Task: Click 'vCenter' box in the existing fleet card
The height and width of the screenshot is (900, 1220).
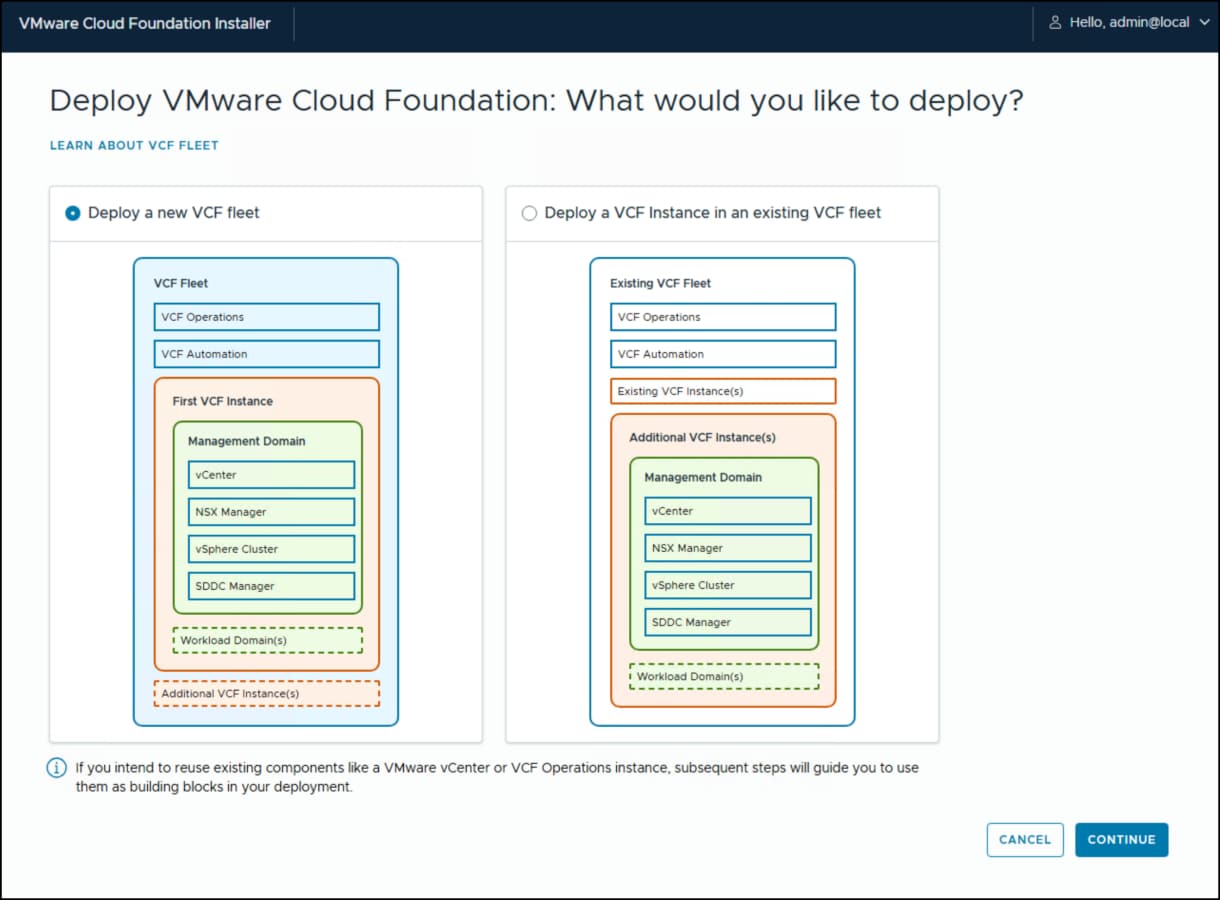Action: click(728, 511)
